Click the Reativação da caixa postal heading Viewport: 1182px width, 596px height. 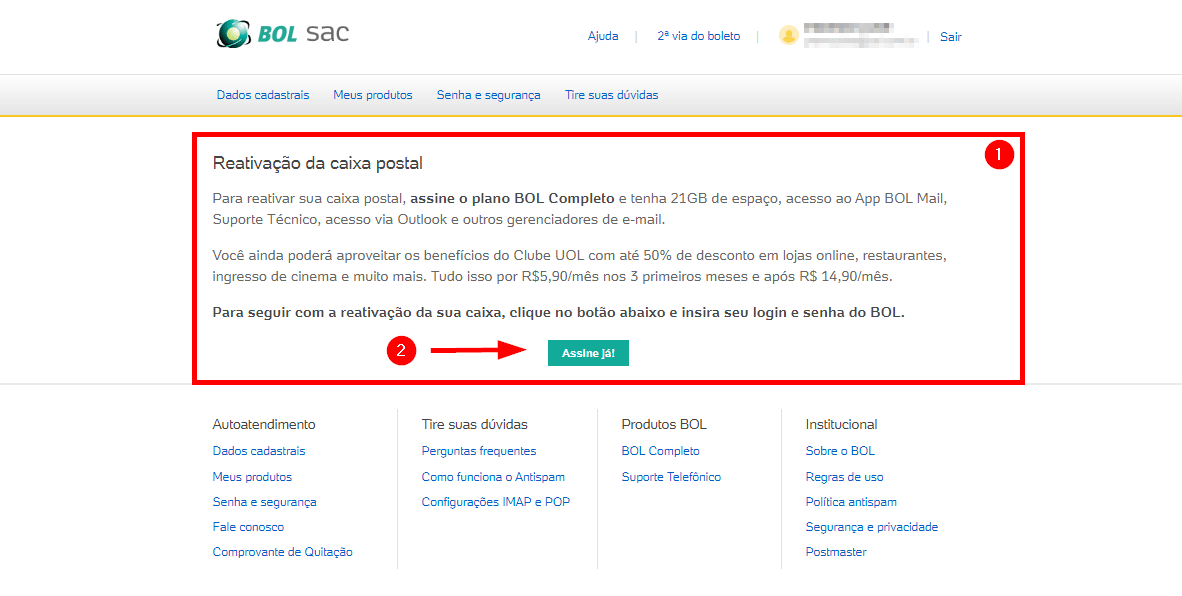click(x=318, y=163)
